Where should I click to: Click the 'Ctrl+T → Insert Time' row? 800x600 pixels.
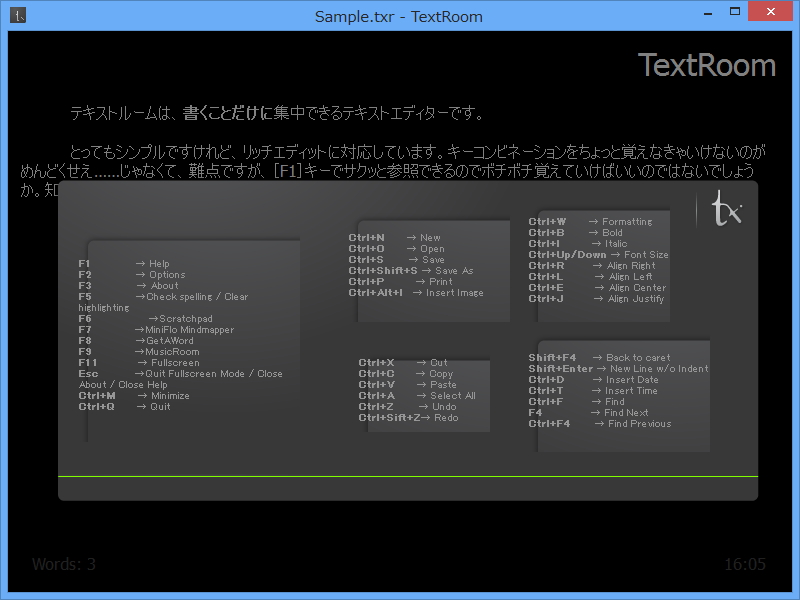(593, 390)
